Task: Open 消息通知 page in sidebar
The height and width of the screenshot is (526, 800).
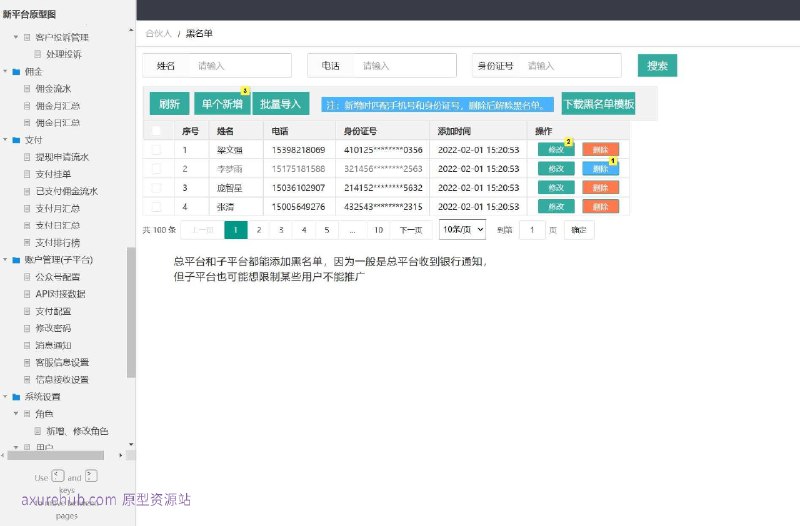Action: 53,345
